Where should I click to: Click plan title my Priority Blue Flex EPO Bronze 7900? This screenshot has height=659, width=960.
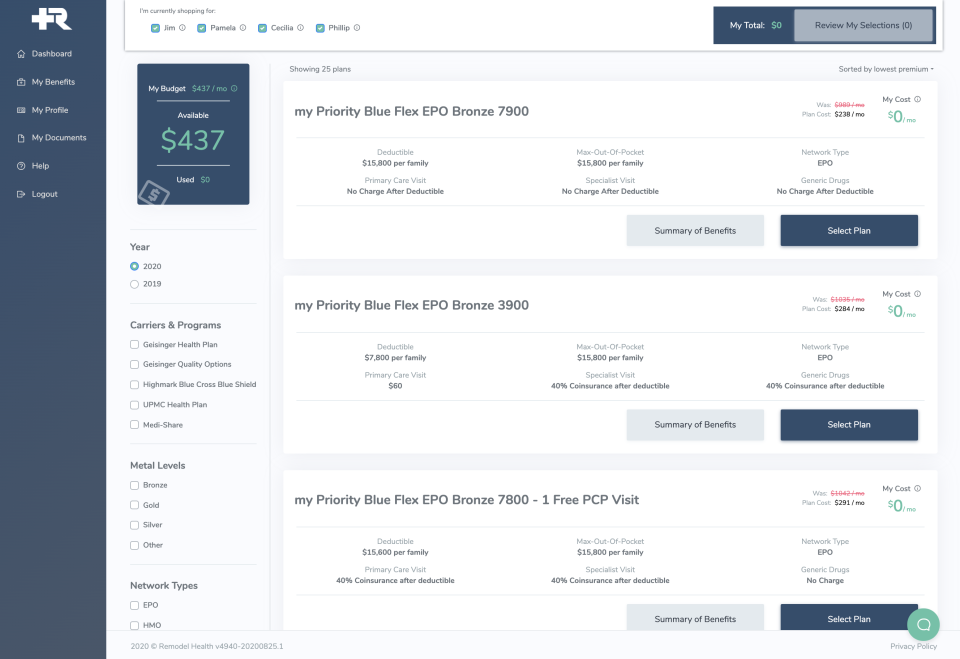411,111
